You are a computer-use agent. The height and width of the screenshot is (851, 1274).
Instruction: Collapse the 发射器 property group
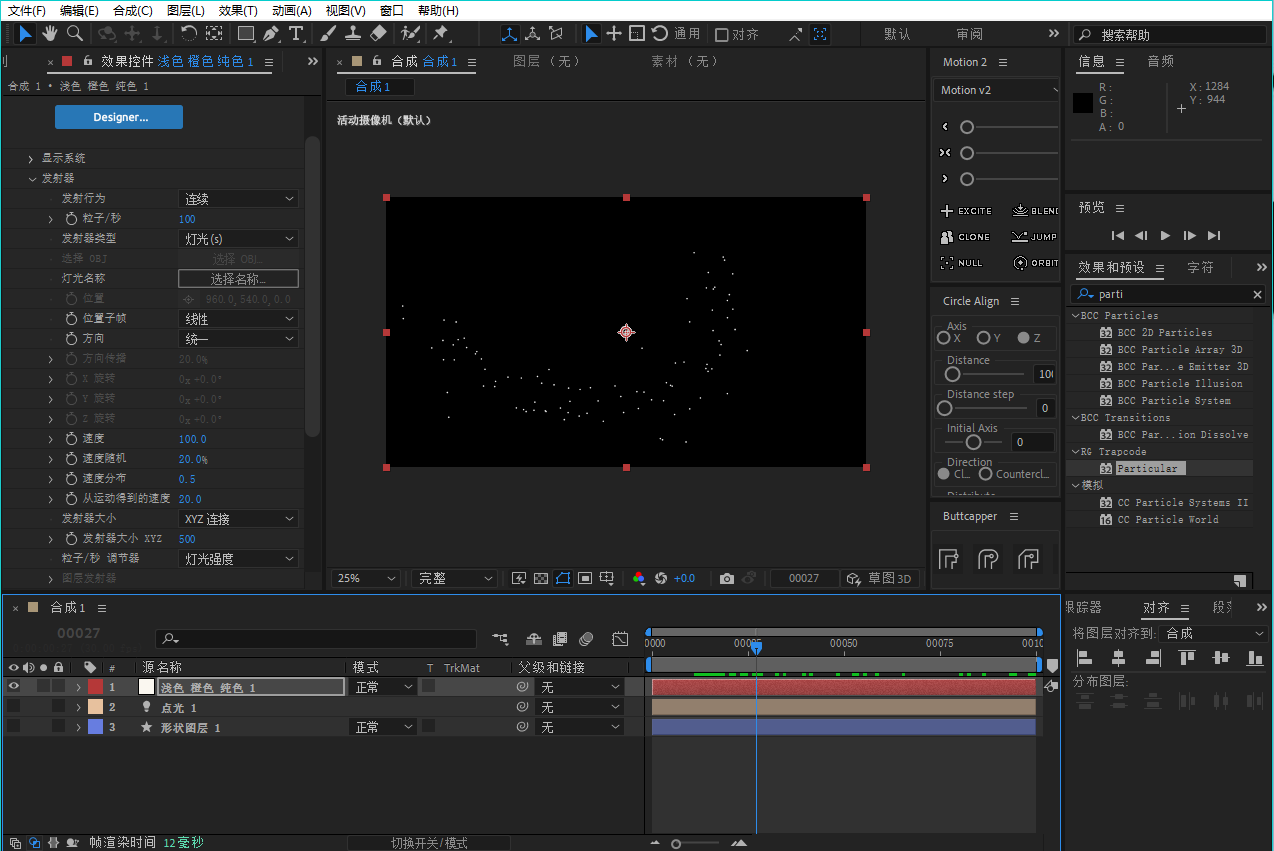[x=31, y=179]
